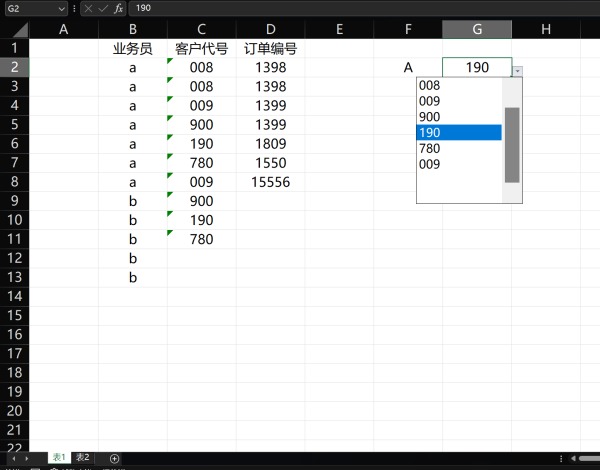The width and height of the screenshot is (600, 470).
Task: Select 900 from the dropdown list
Action: point(458,117)
